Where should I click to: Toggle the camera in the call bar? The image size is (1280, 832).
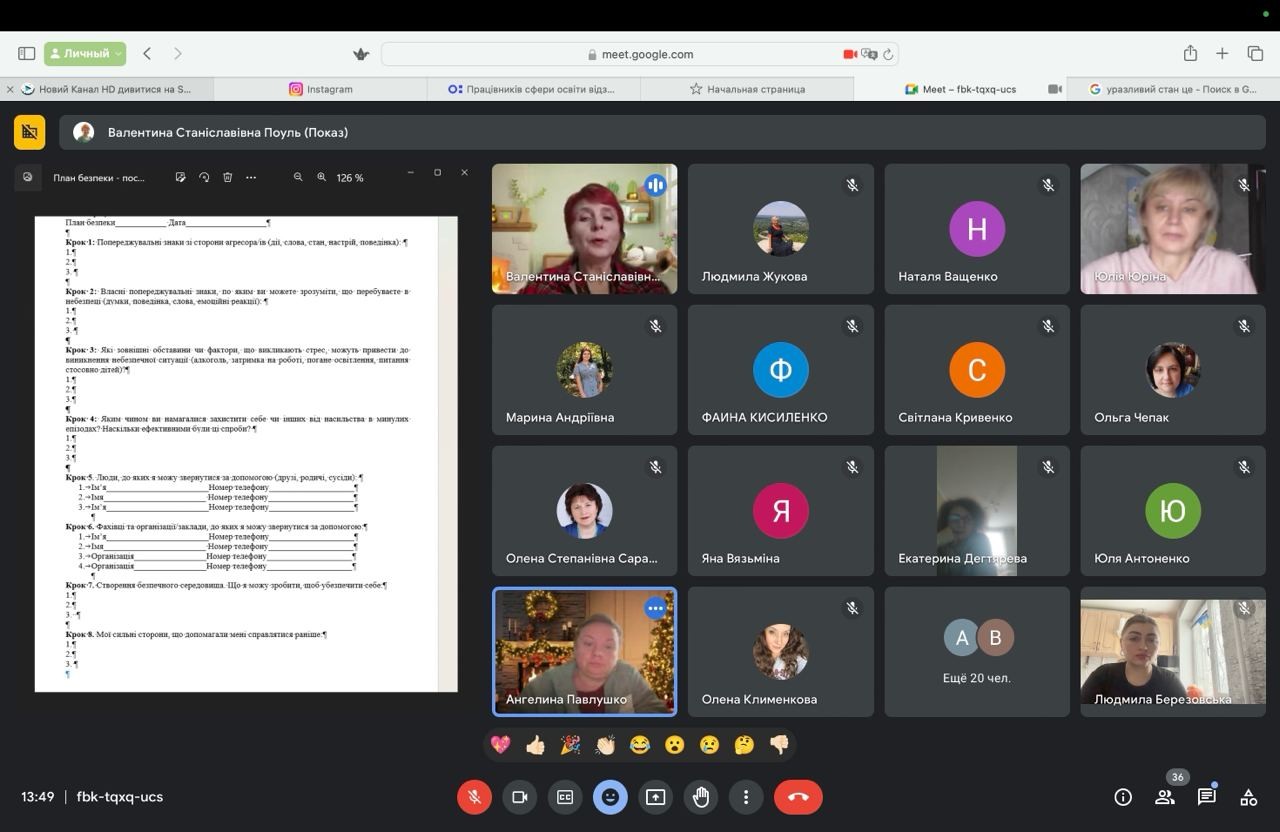520,797
